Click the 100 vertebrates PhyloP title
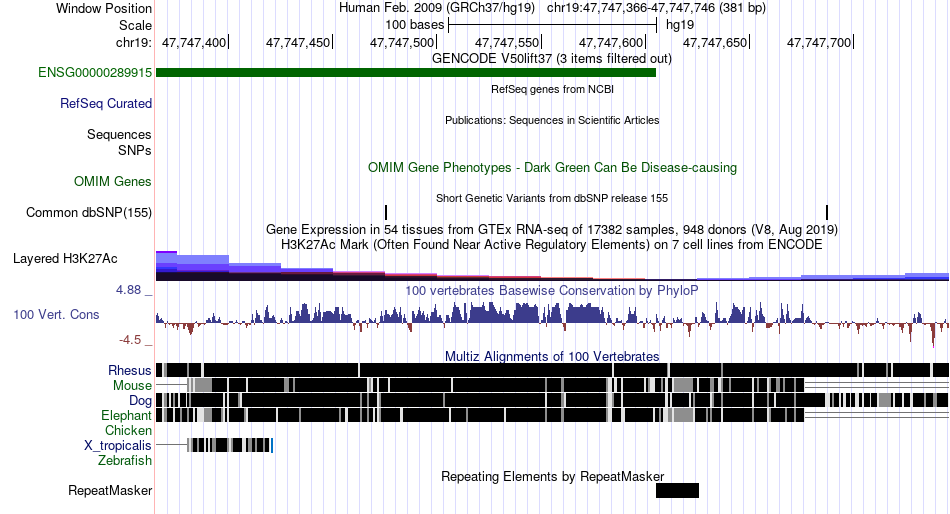 (552, 291)
